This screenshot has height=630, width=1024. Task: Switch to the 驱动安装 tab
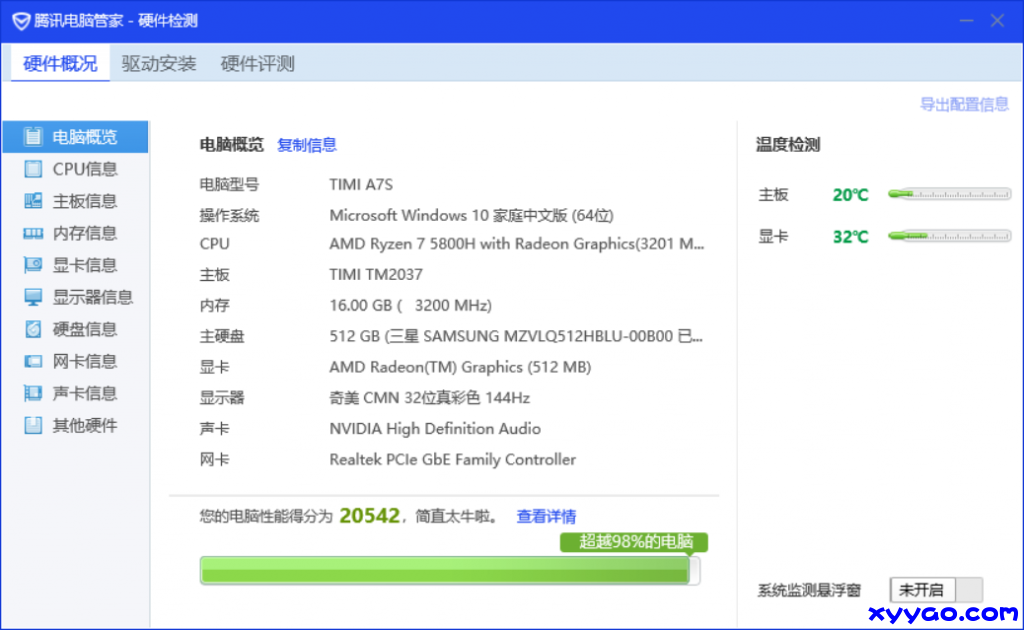coord(159,64)
